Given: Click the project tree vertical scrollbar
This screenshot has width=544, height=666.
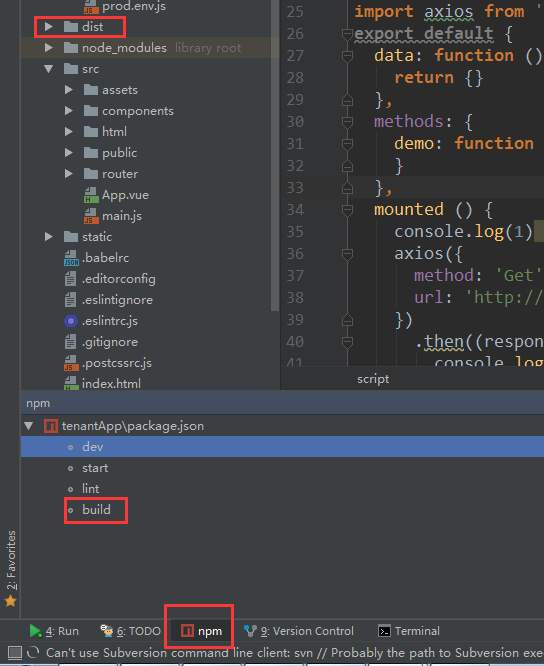Looking at the screenshot, I should pyautogui.click(x=275, y=155).
